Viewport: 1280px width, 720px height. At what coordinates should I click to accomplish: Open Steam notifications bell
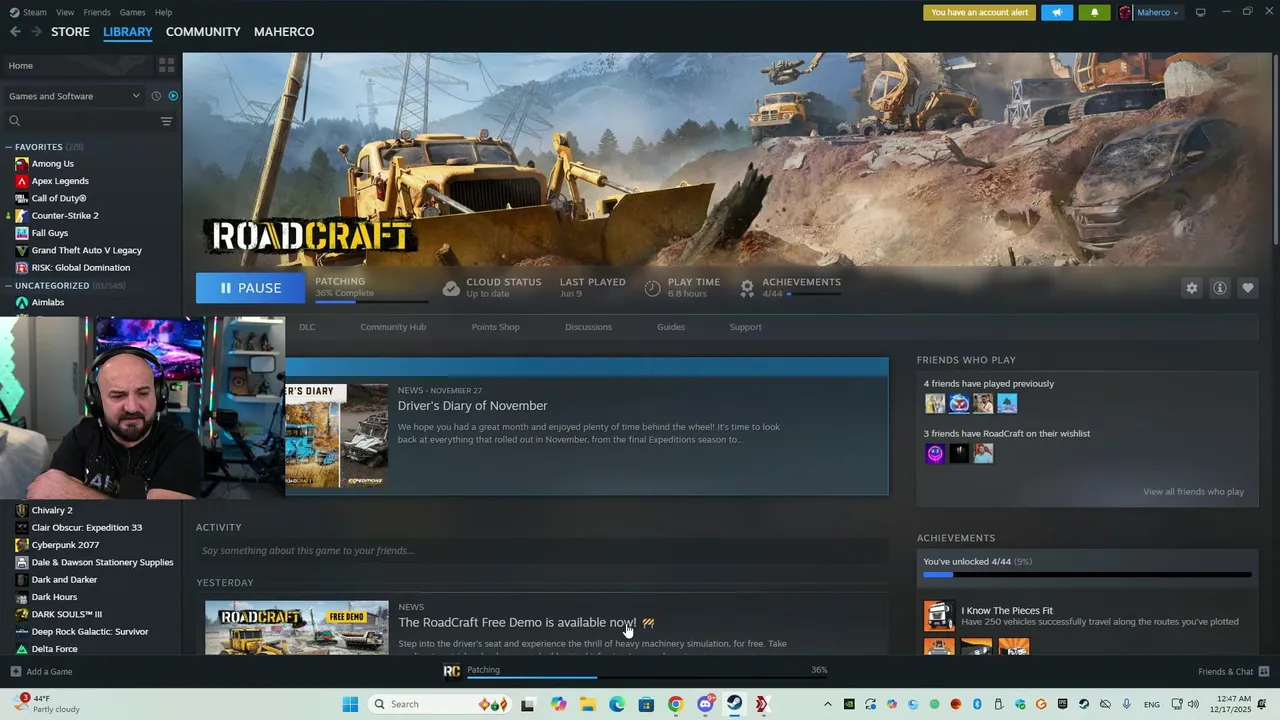[1094, 12]
